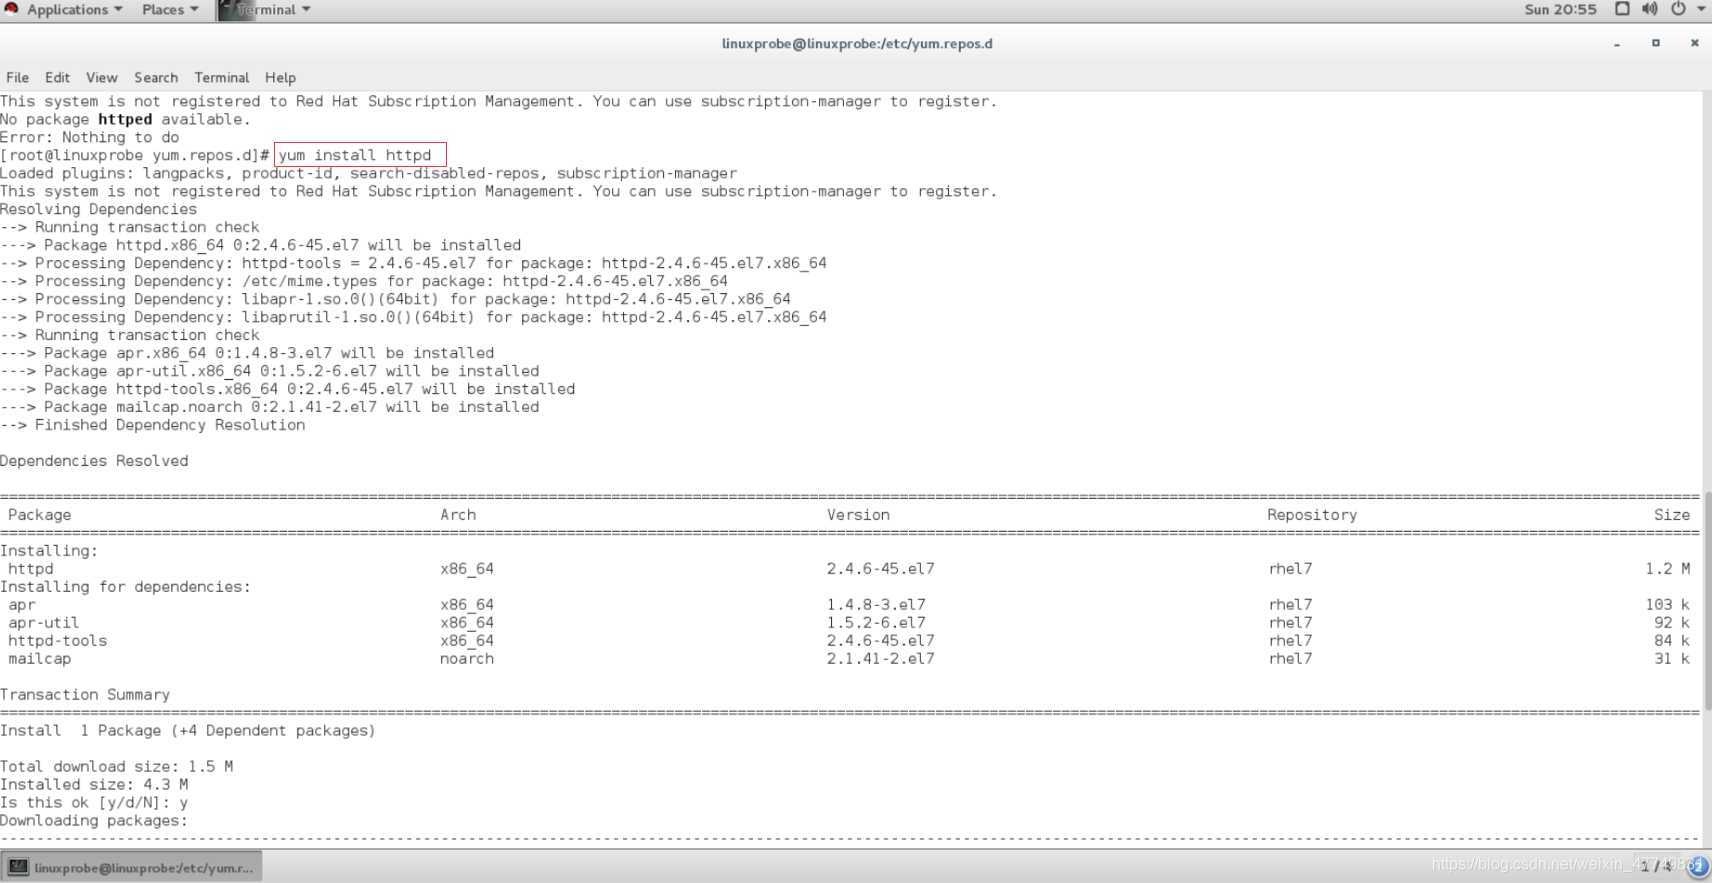
Task: Open the Applications menu
Action: 73,10
